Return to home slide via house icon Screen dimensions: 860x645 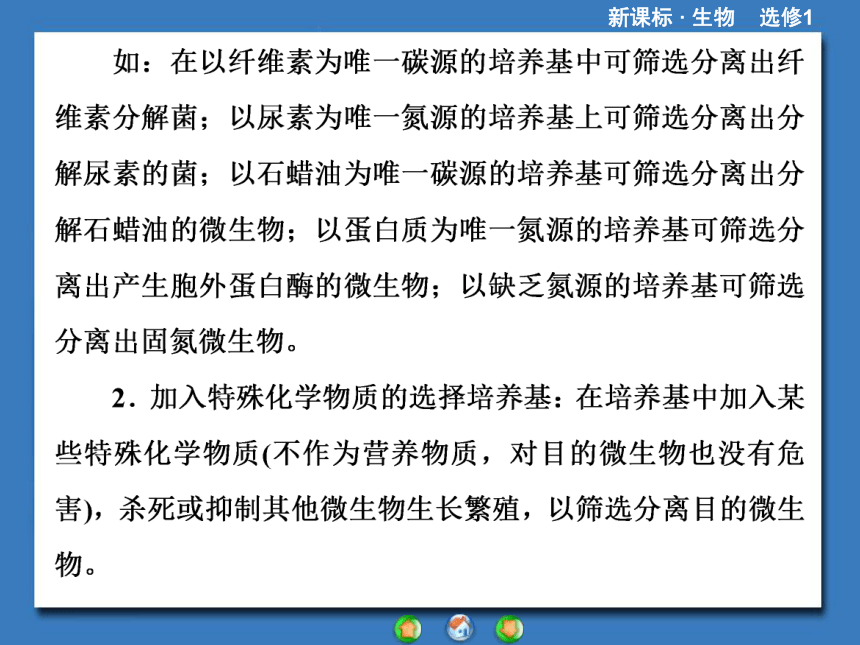tap(460, 627)
